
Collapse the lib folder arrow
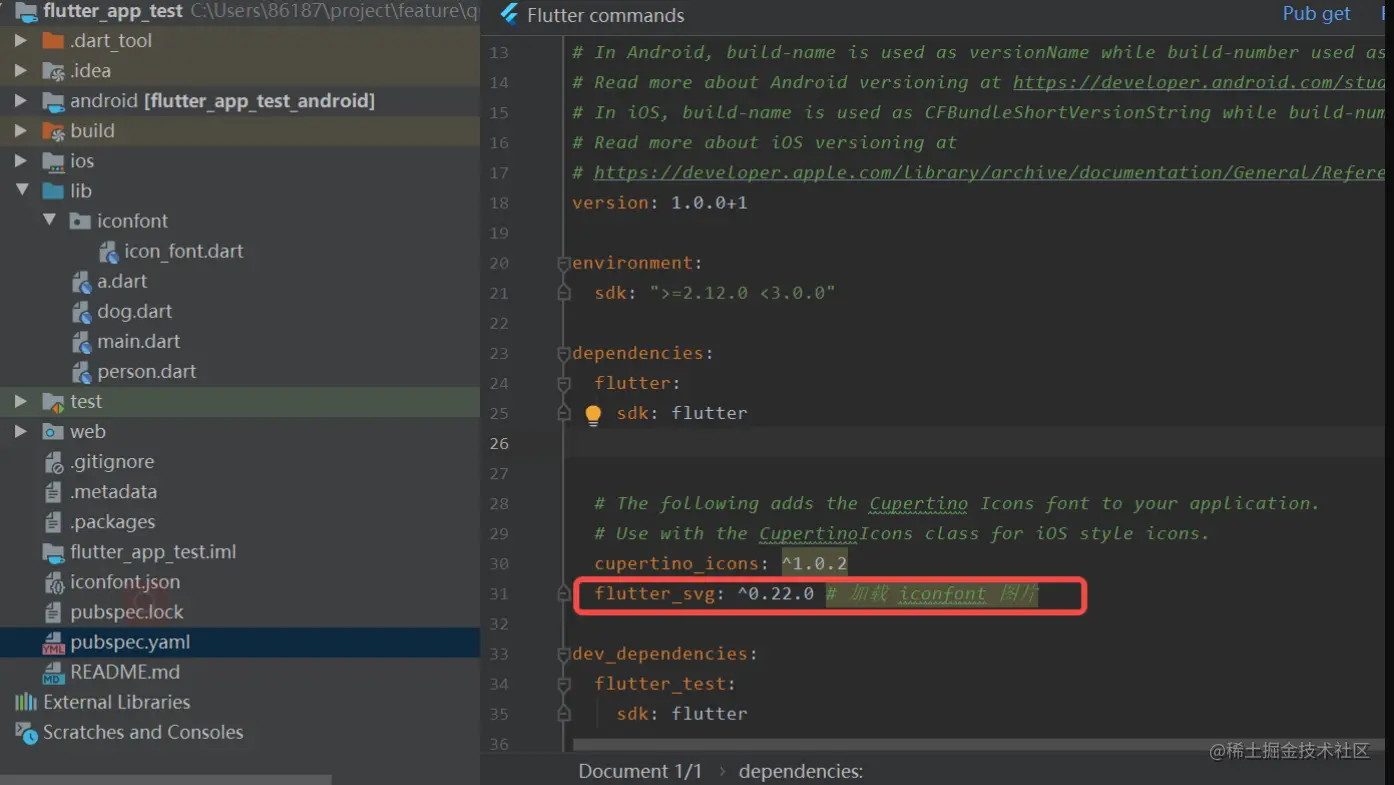point(21,191)
